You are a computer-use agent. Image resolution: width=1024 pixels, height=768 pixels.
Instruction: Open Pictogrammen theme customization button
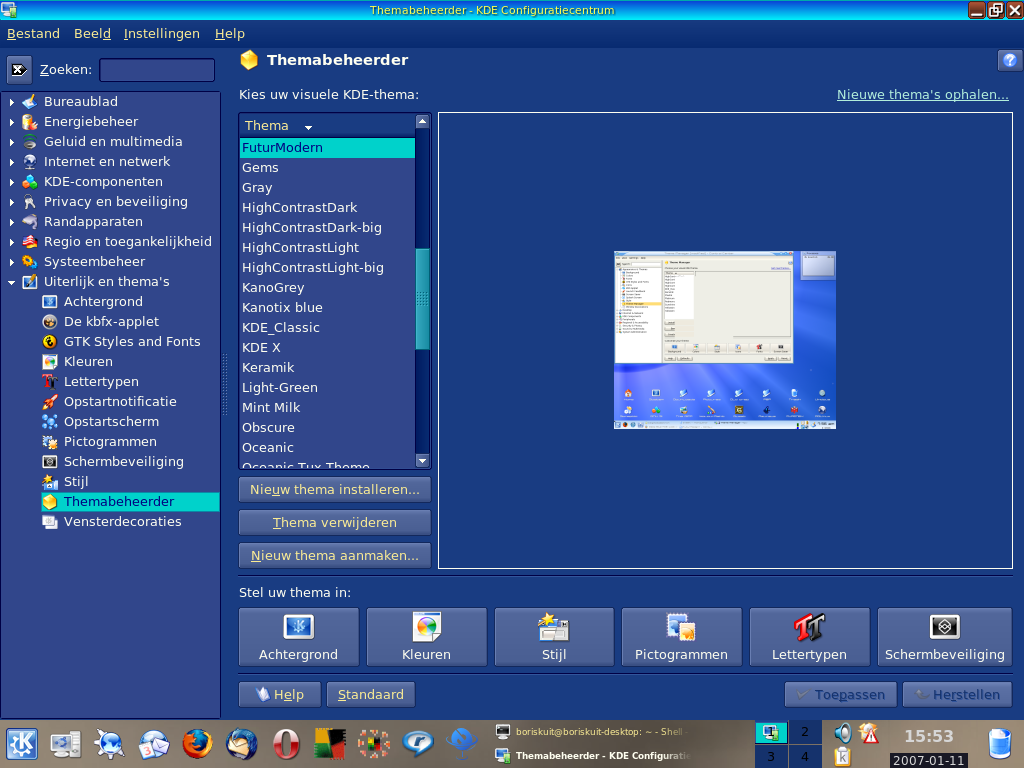point(681,637)
